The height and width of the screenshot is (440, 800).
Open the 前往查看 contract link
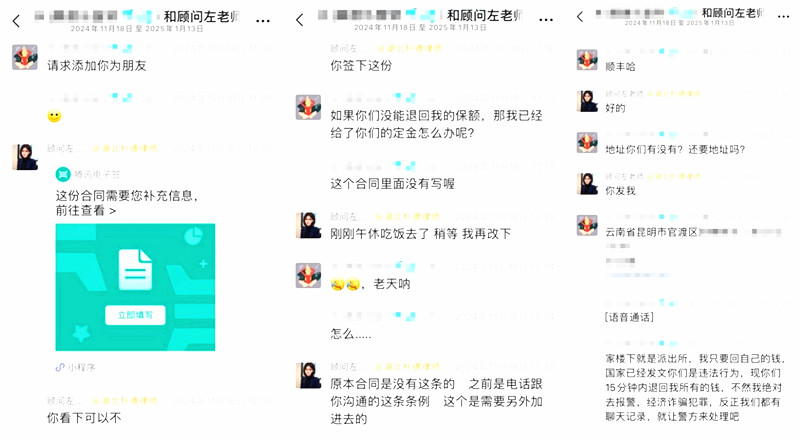coord(86,210)
